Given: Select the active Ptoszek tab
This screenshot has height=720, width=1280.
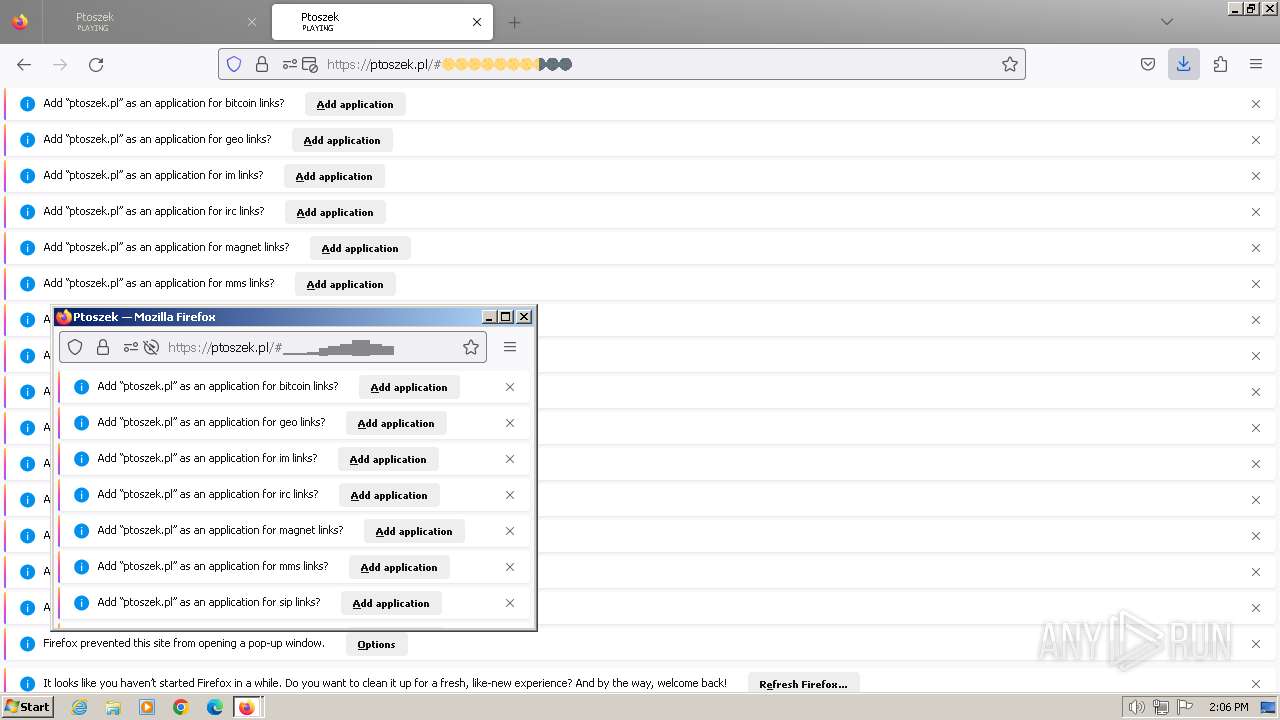Looking at the screenshot, I should coord(380,22).
